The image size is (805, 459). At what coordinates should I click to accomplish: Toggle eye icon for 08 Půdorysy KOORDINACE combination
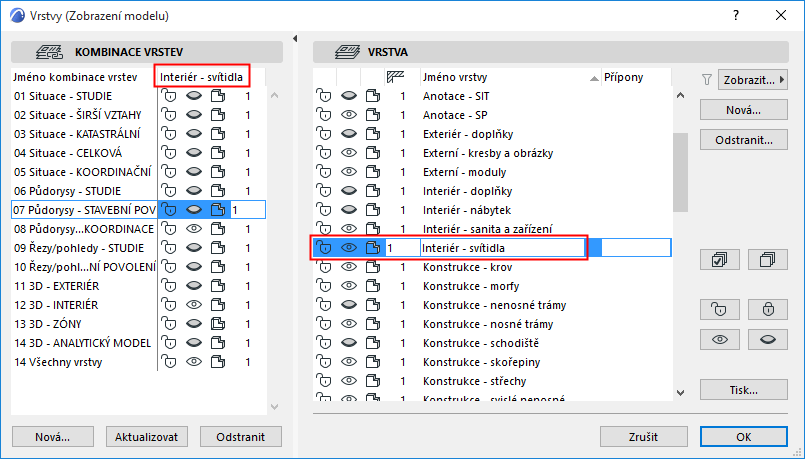point(194,229)
